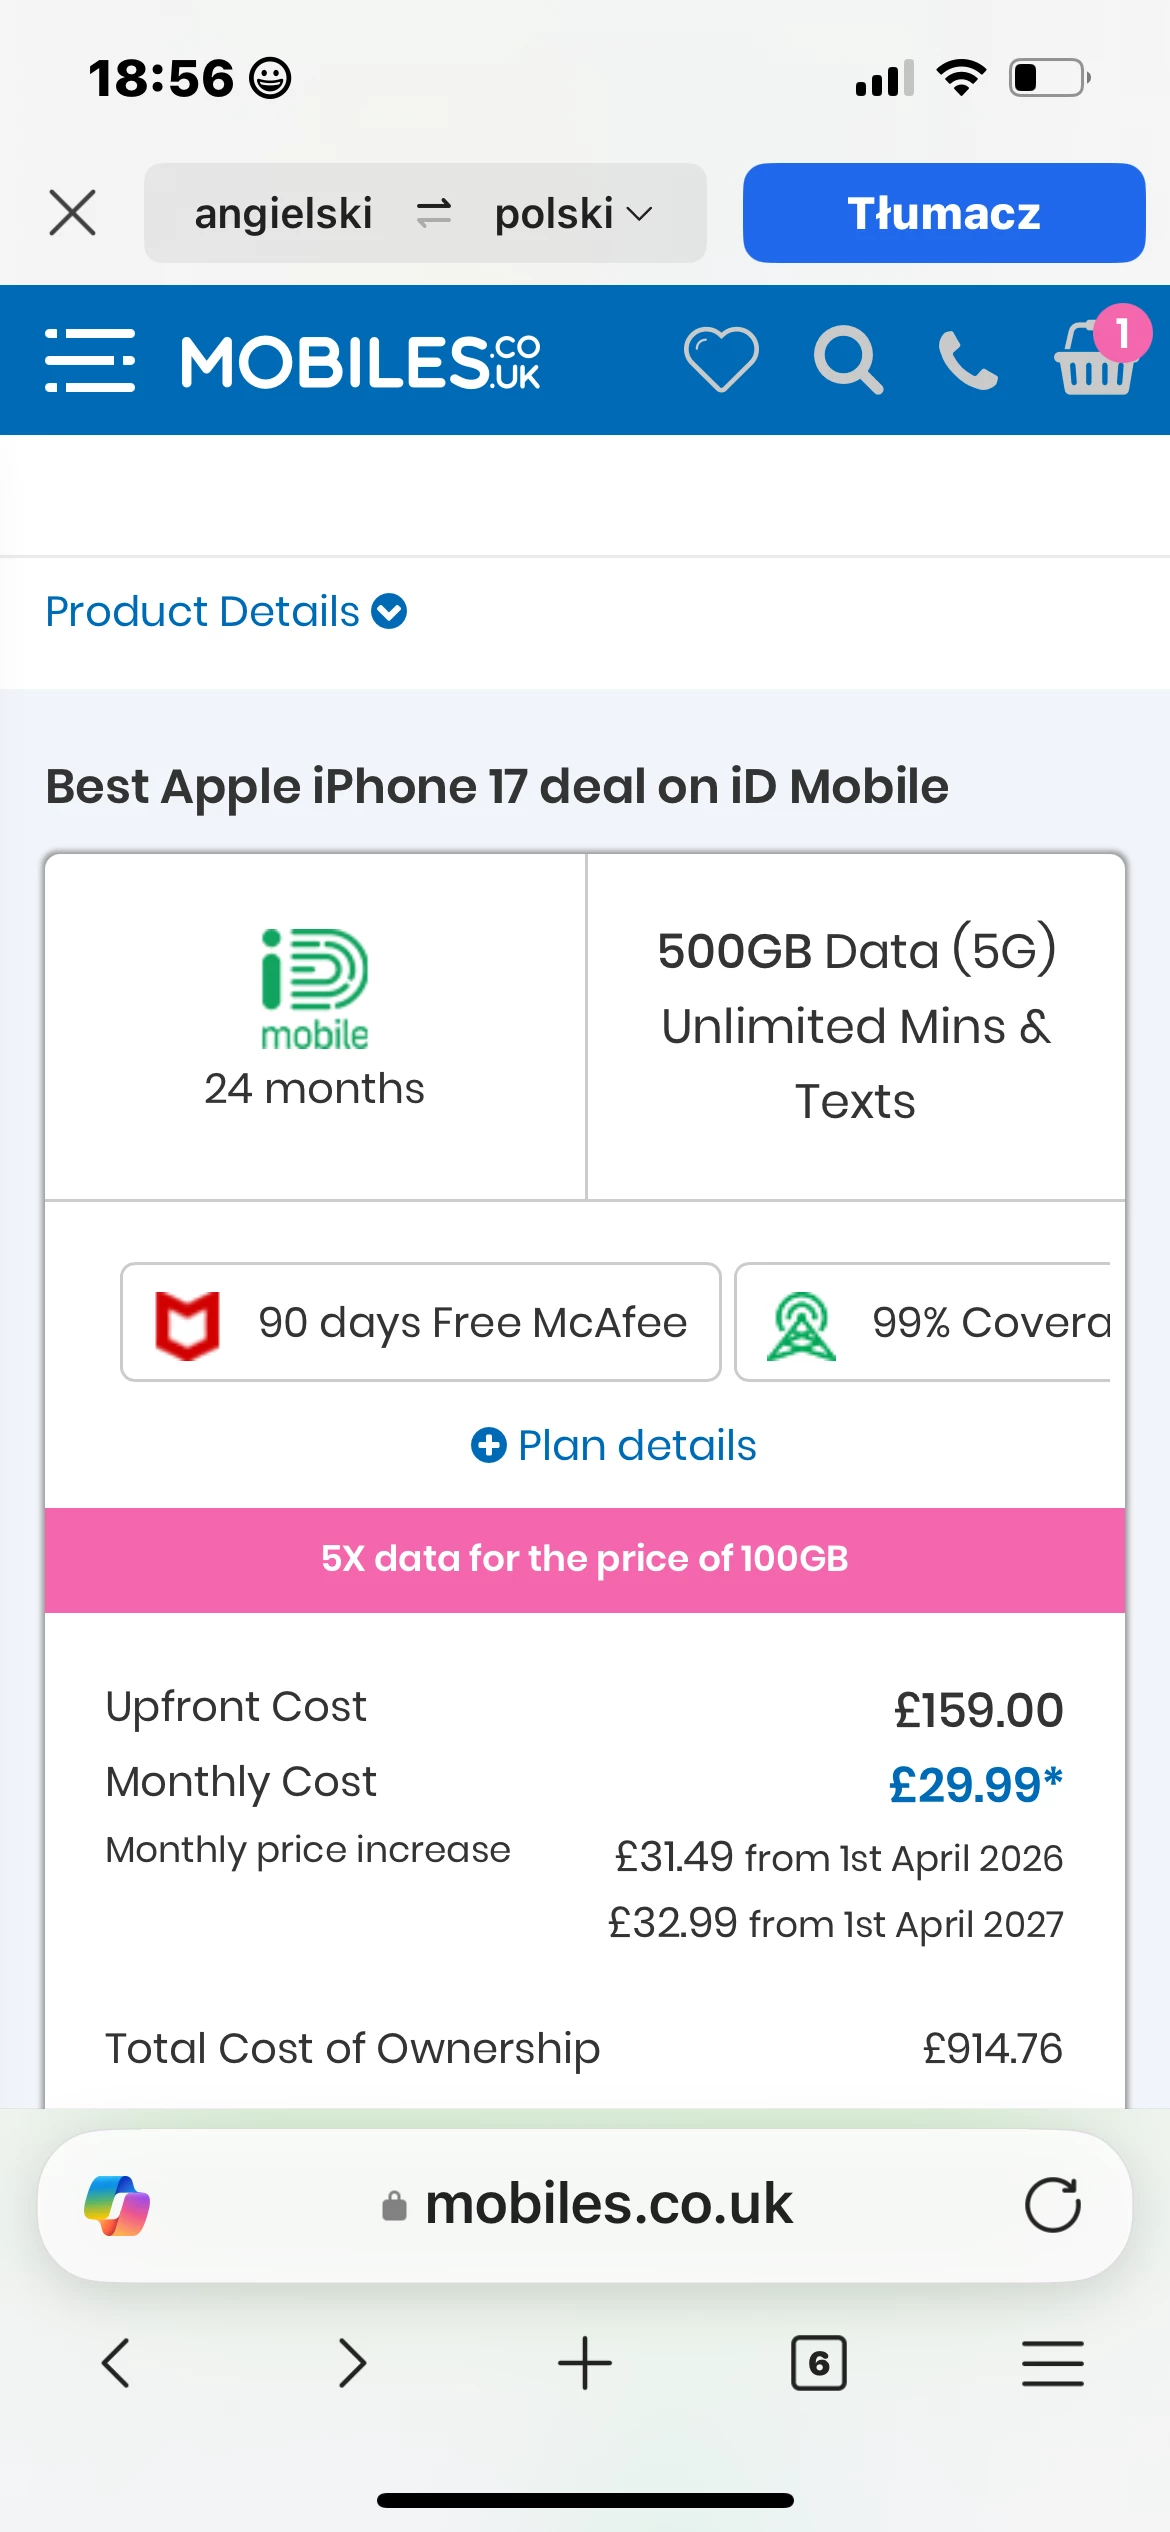Tap the Copilot icon in address bar
This screenshot has height=2532, width=1170.
[x=117, y=2205]
